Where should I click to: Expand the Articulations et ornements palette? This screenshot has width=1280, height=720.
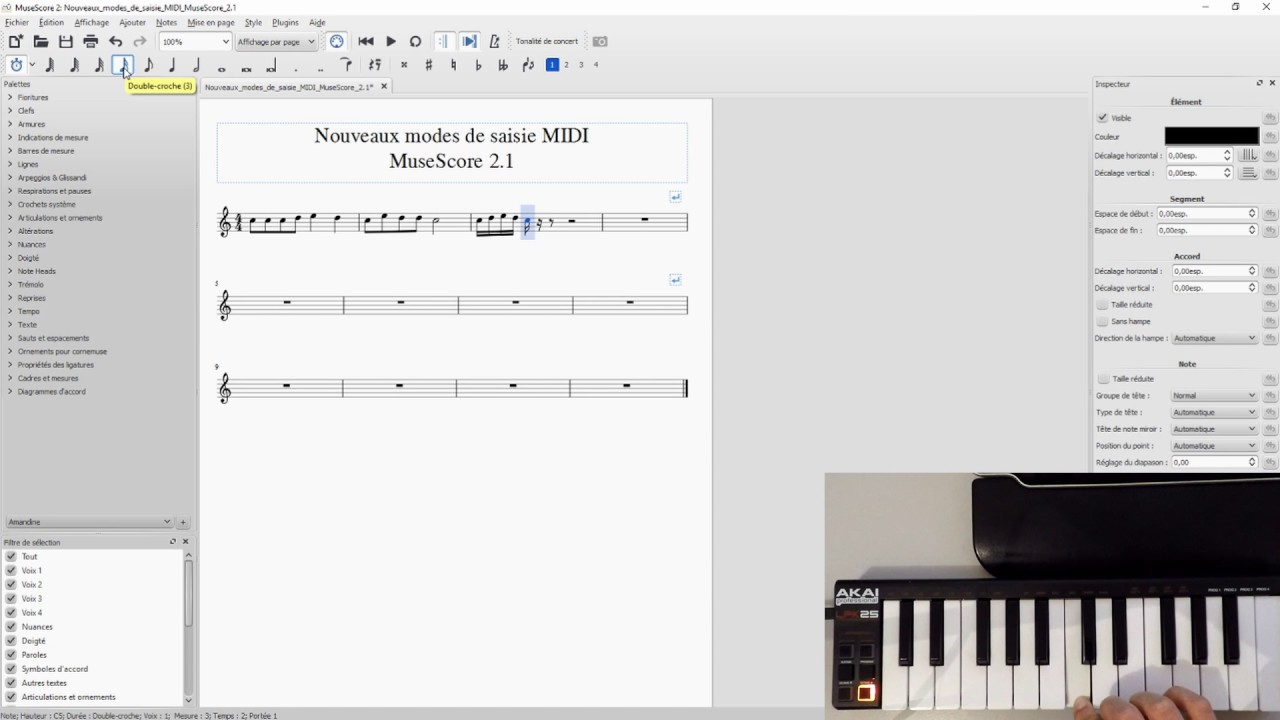tap(60, 217)
